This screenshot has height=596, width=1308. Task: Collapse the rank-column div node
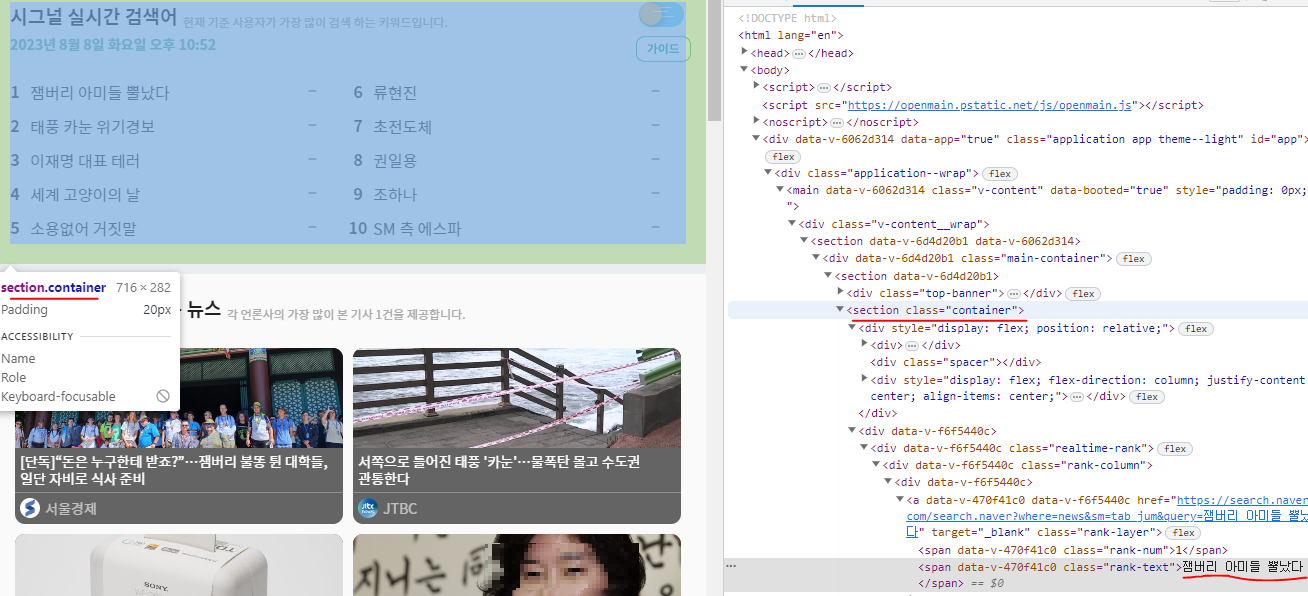point(876,465)
